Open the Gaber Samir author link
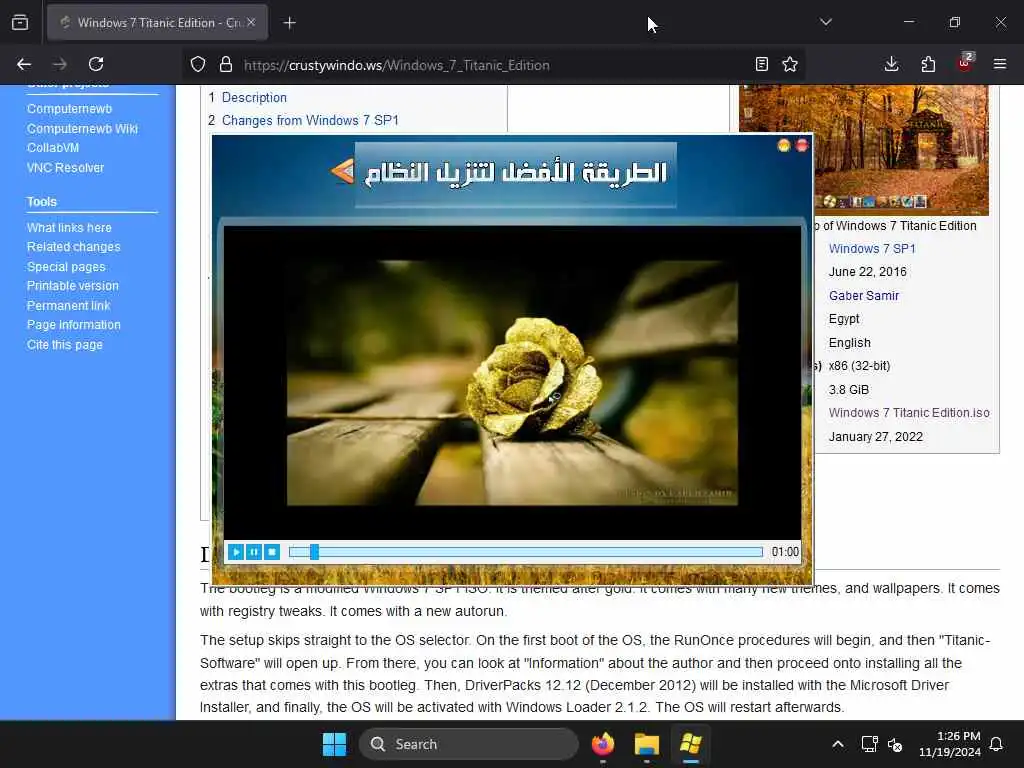The image size is (1024, 768). 863,296
